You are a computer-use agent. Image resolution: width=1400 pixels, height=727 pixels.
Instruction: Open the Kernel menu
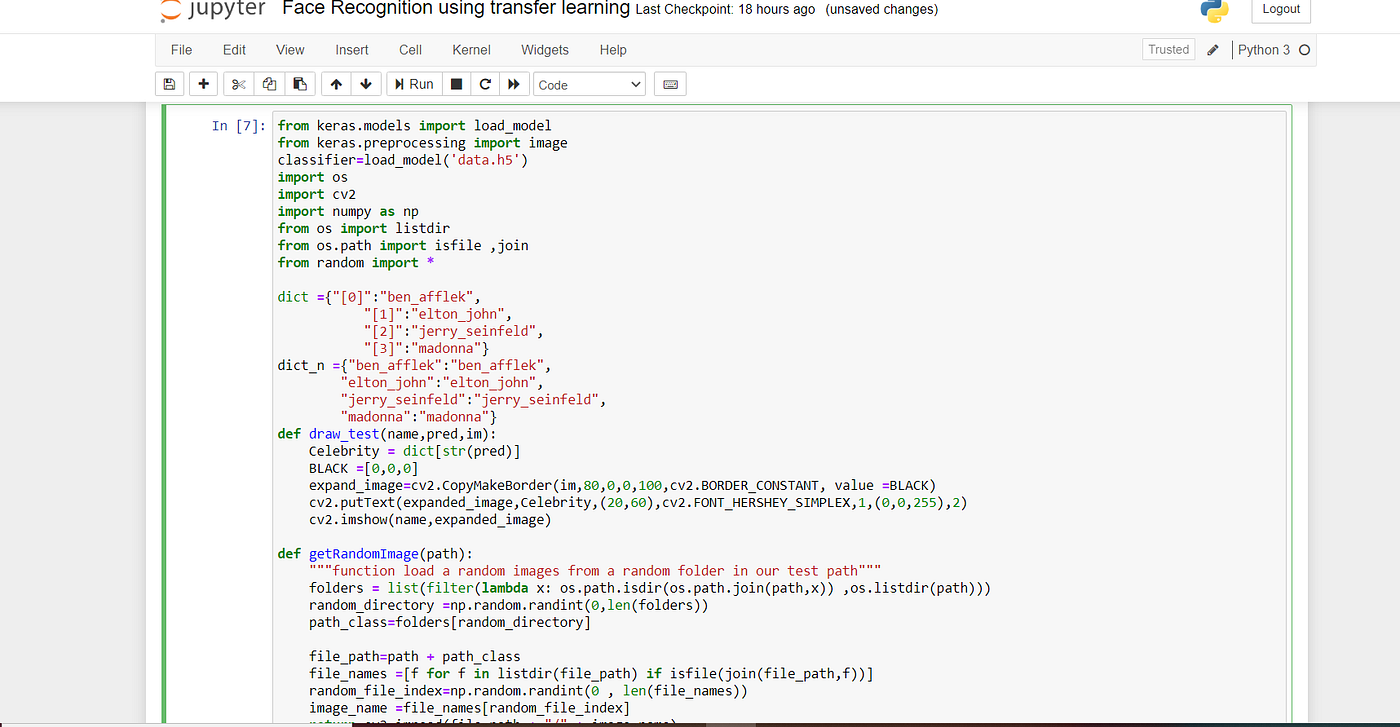(471, 50)
